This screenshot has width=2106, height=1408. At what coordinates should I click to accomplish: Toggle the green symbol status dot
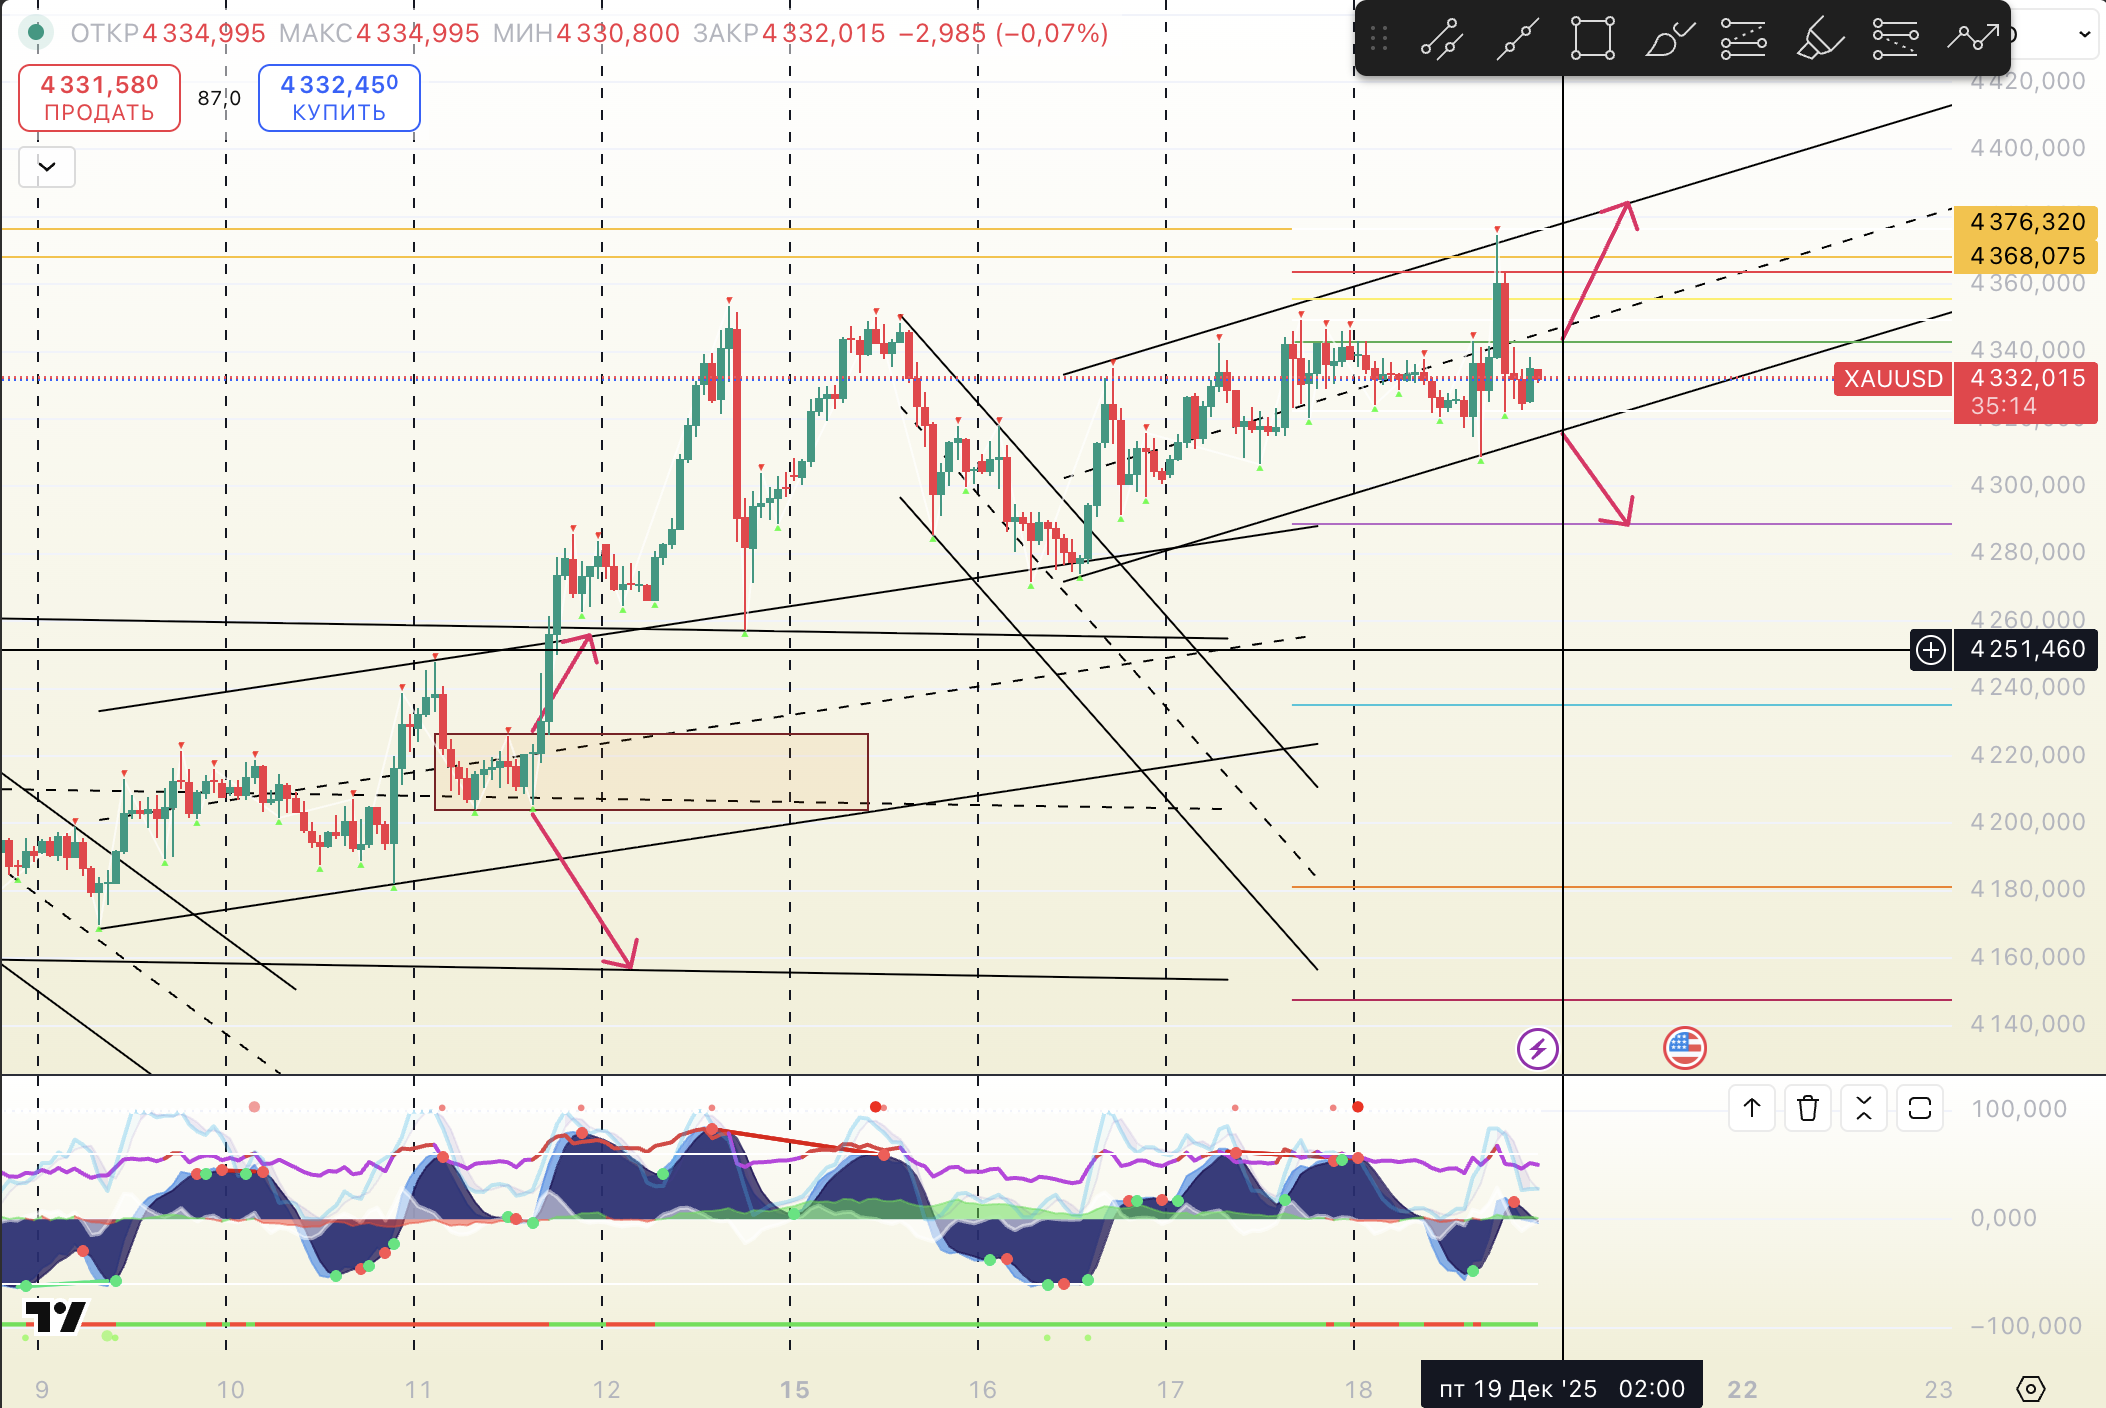[37, 33]
